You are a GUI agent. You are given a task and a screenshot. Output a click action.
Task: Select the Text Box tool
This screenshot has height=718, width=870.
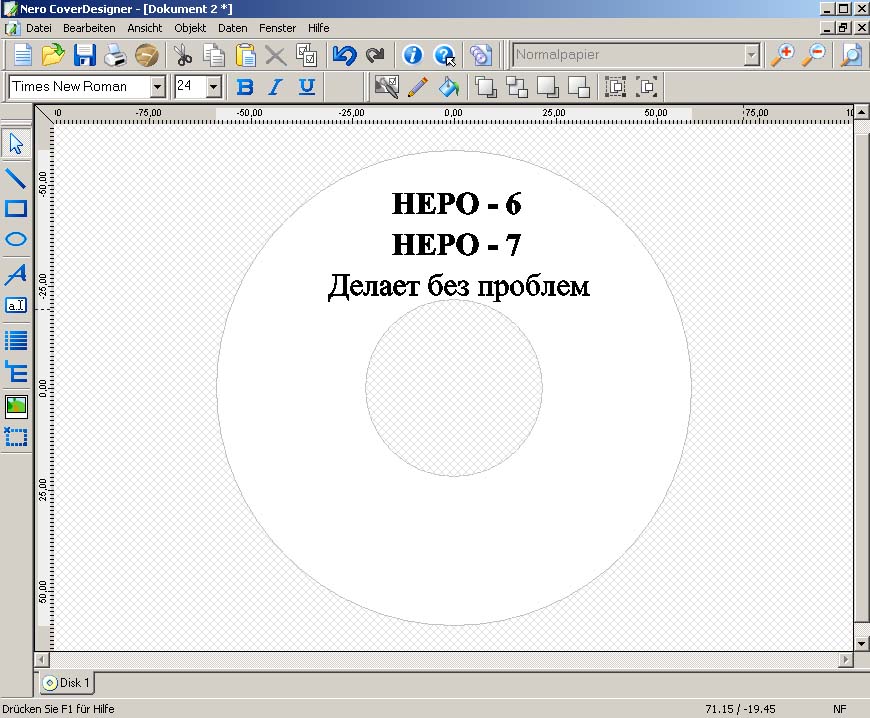tap(16, 305)
